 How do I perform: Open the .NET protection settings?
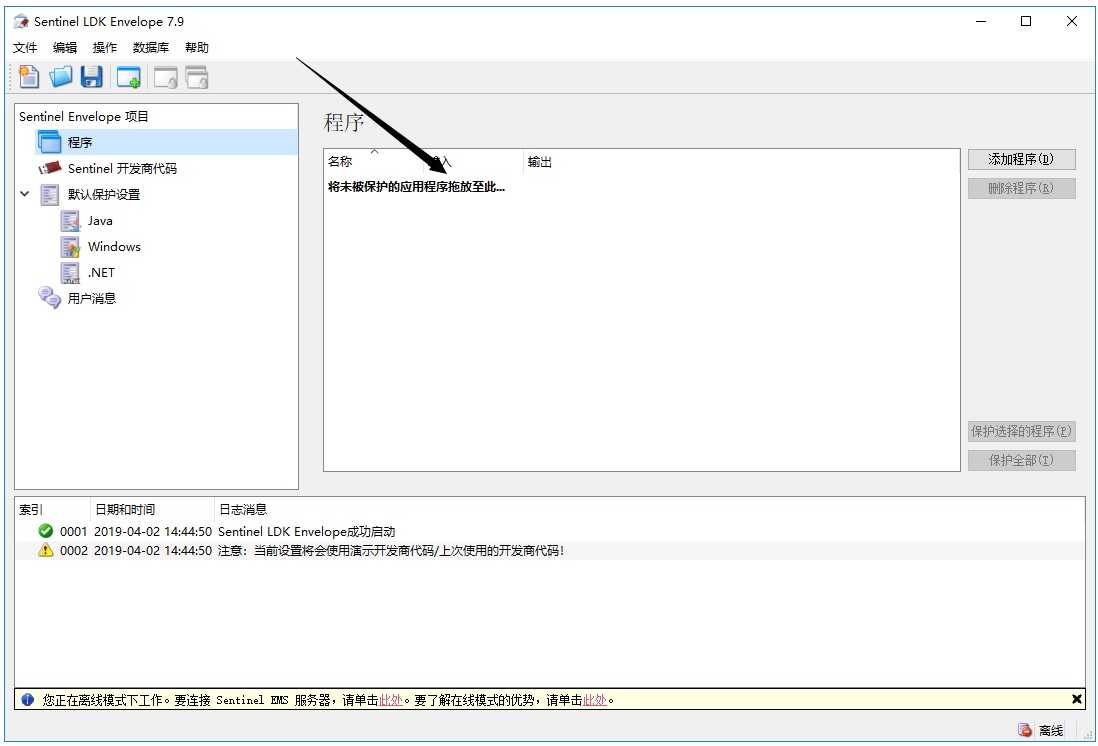[x=101, y=272]
